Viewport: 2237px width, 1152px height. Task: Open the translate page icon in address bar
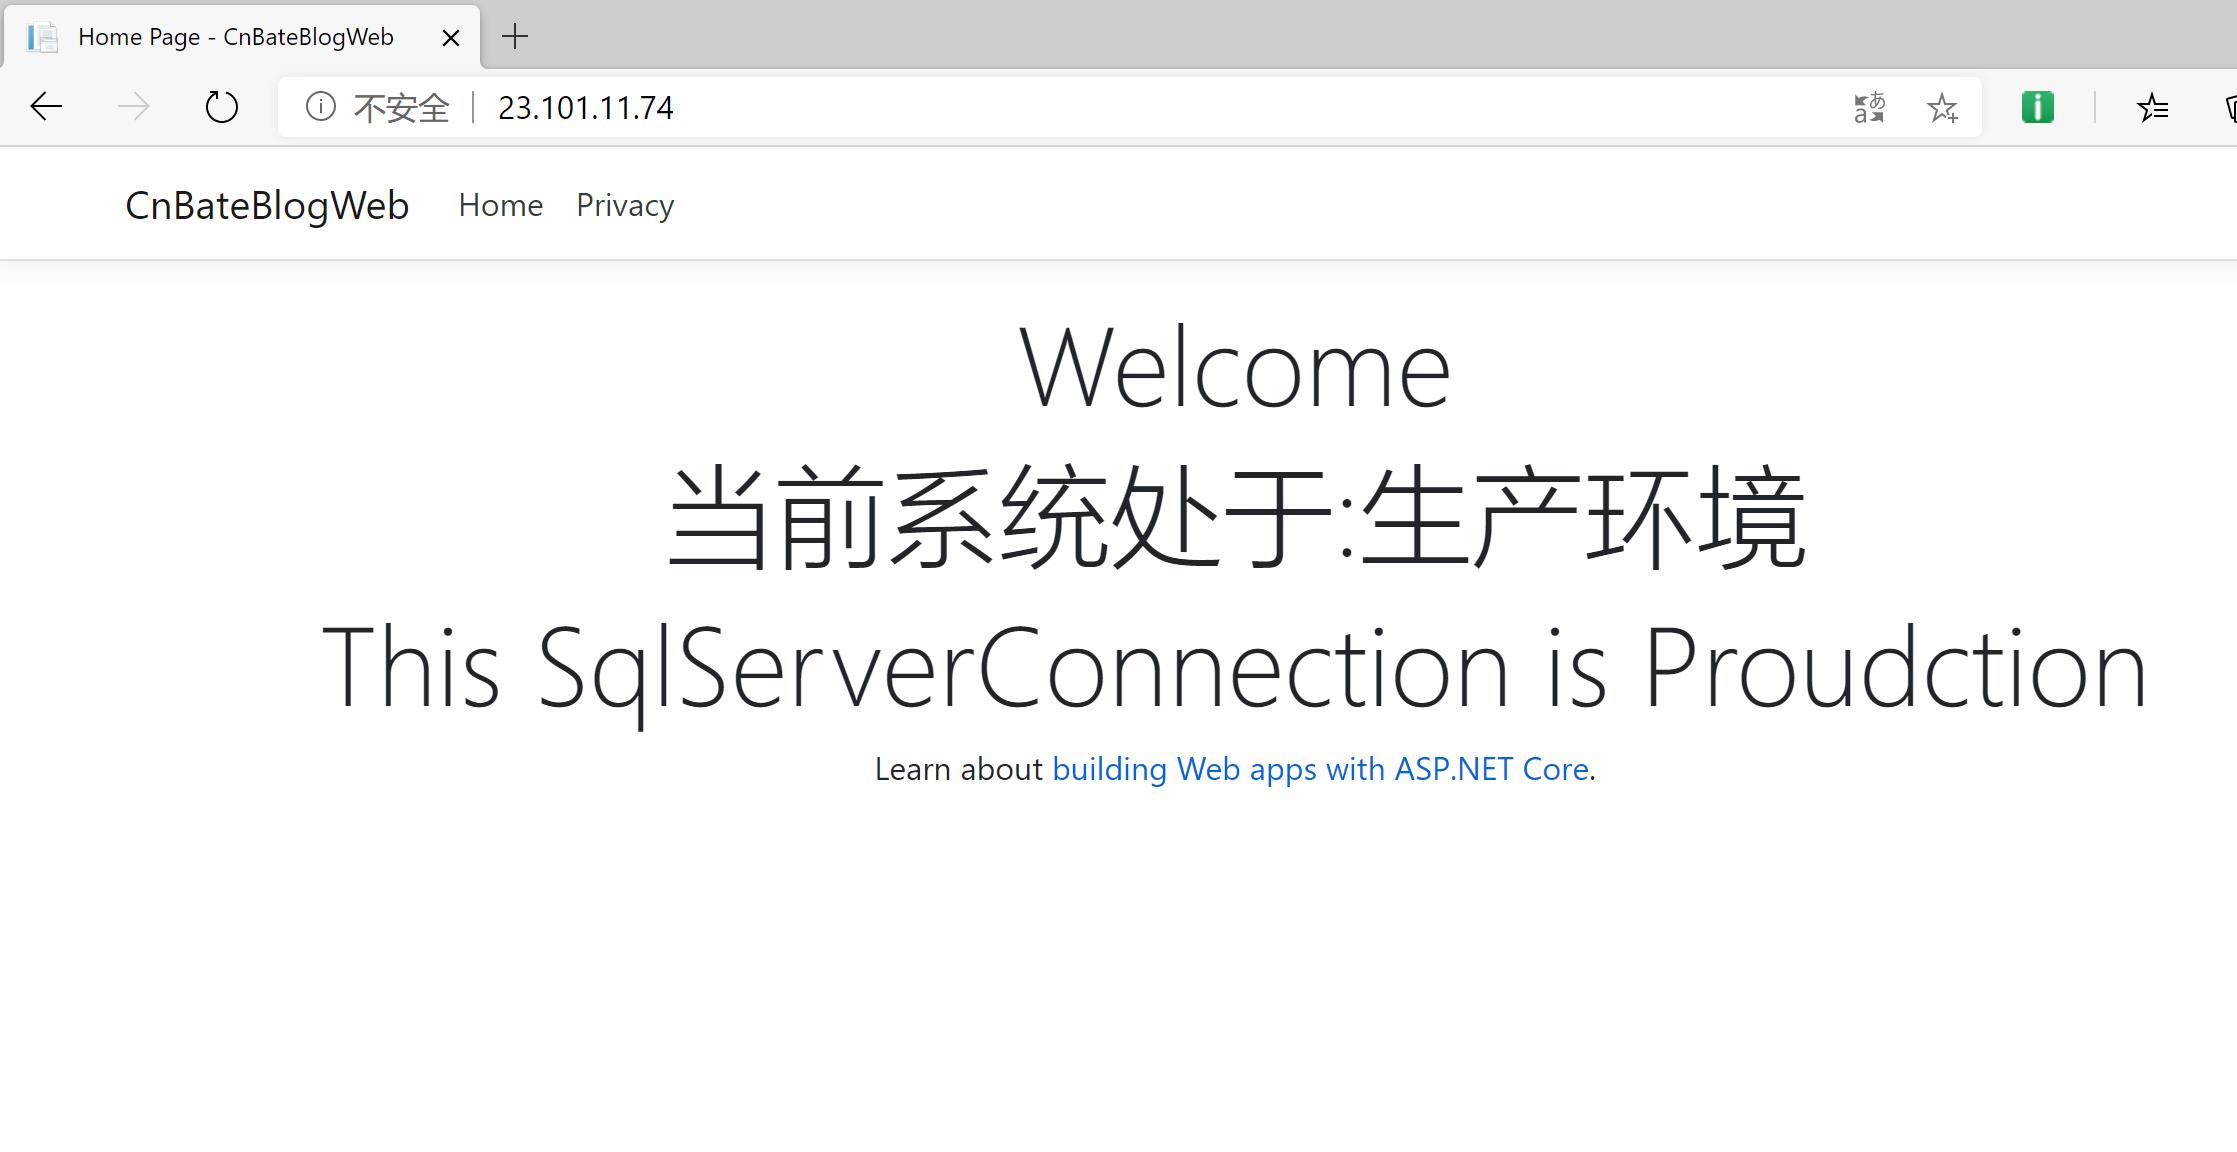tap(1866, 106)
